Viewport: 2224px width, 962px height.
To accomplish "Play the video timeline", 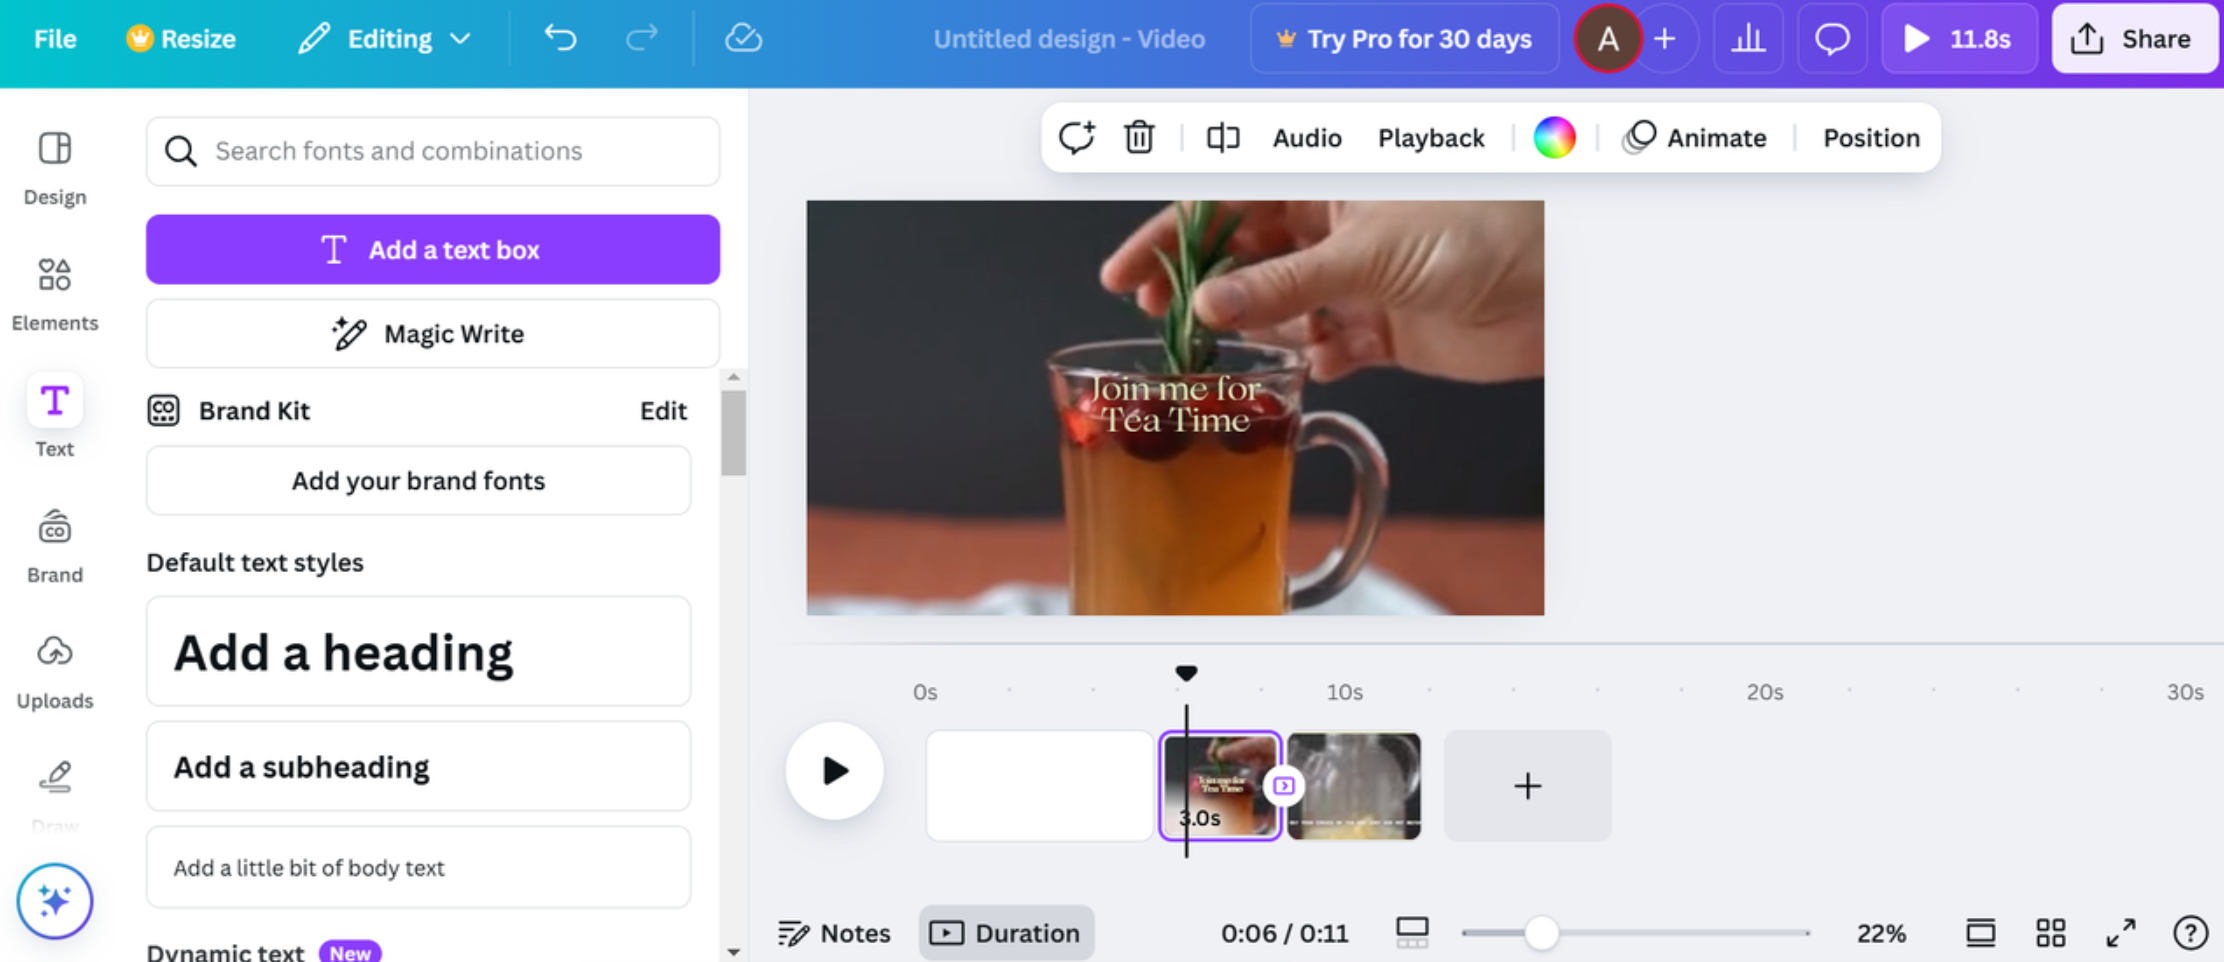I will (834, 771).
